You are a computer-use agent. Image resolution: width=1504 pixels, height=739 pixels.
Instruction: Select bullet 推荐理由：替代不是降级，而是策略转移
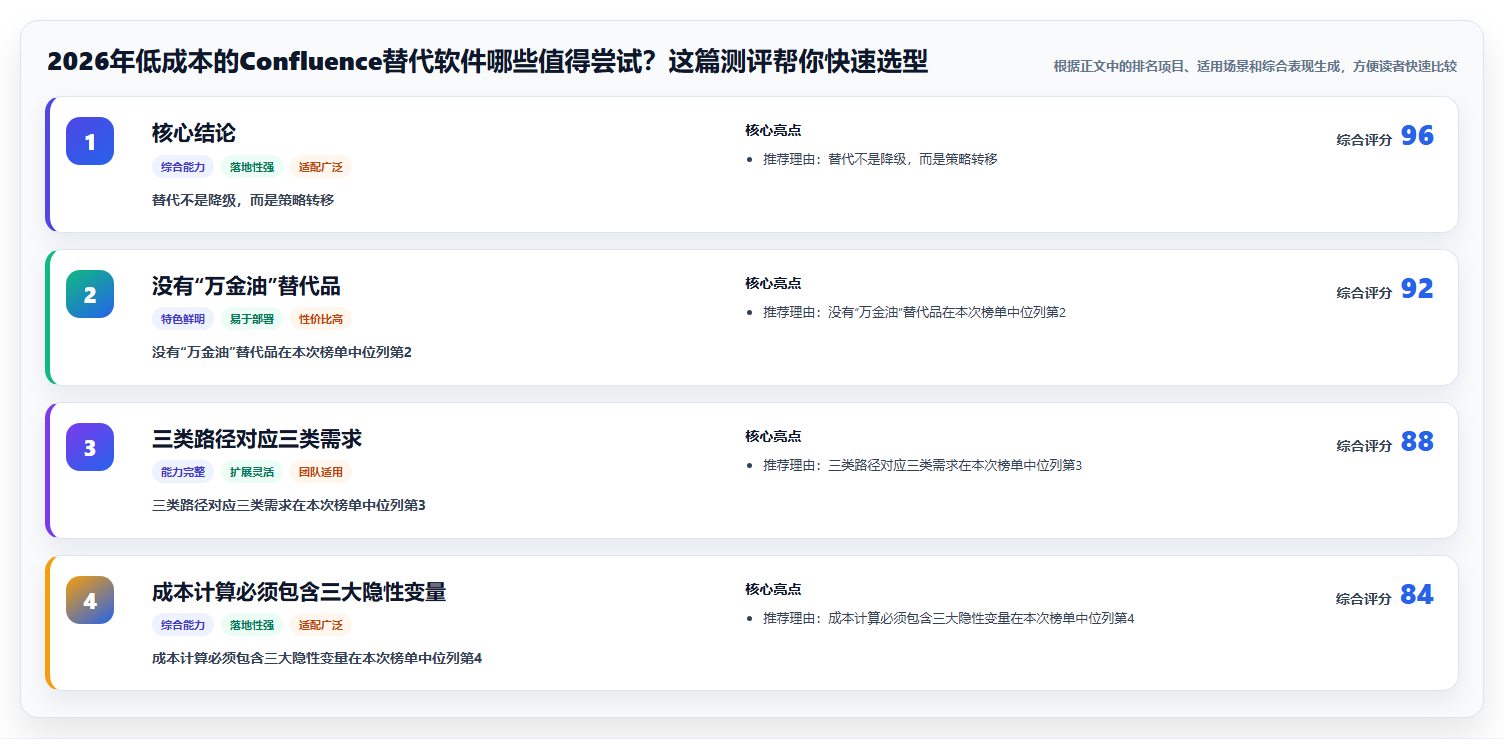point(880,159)
